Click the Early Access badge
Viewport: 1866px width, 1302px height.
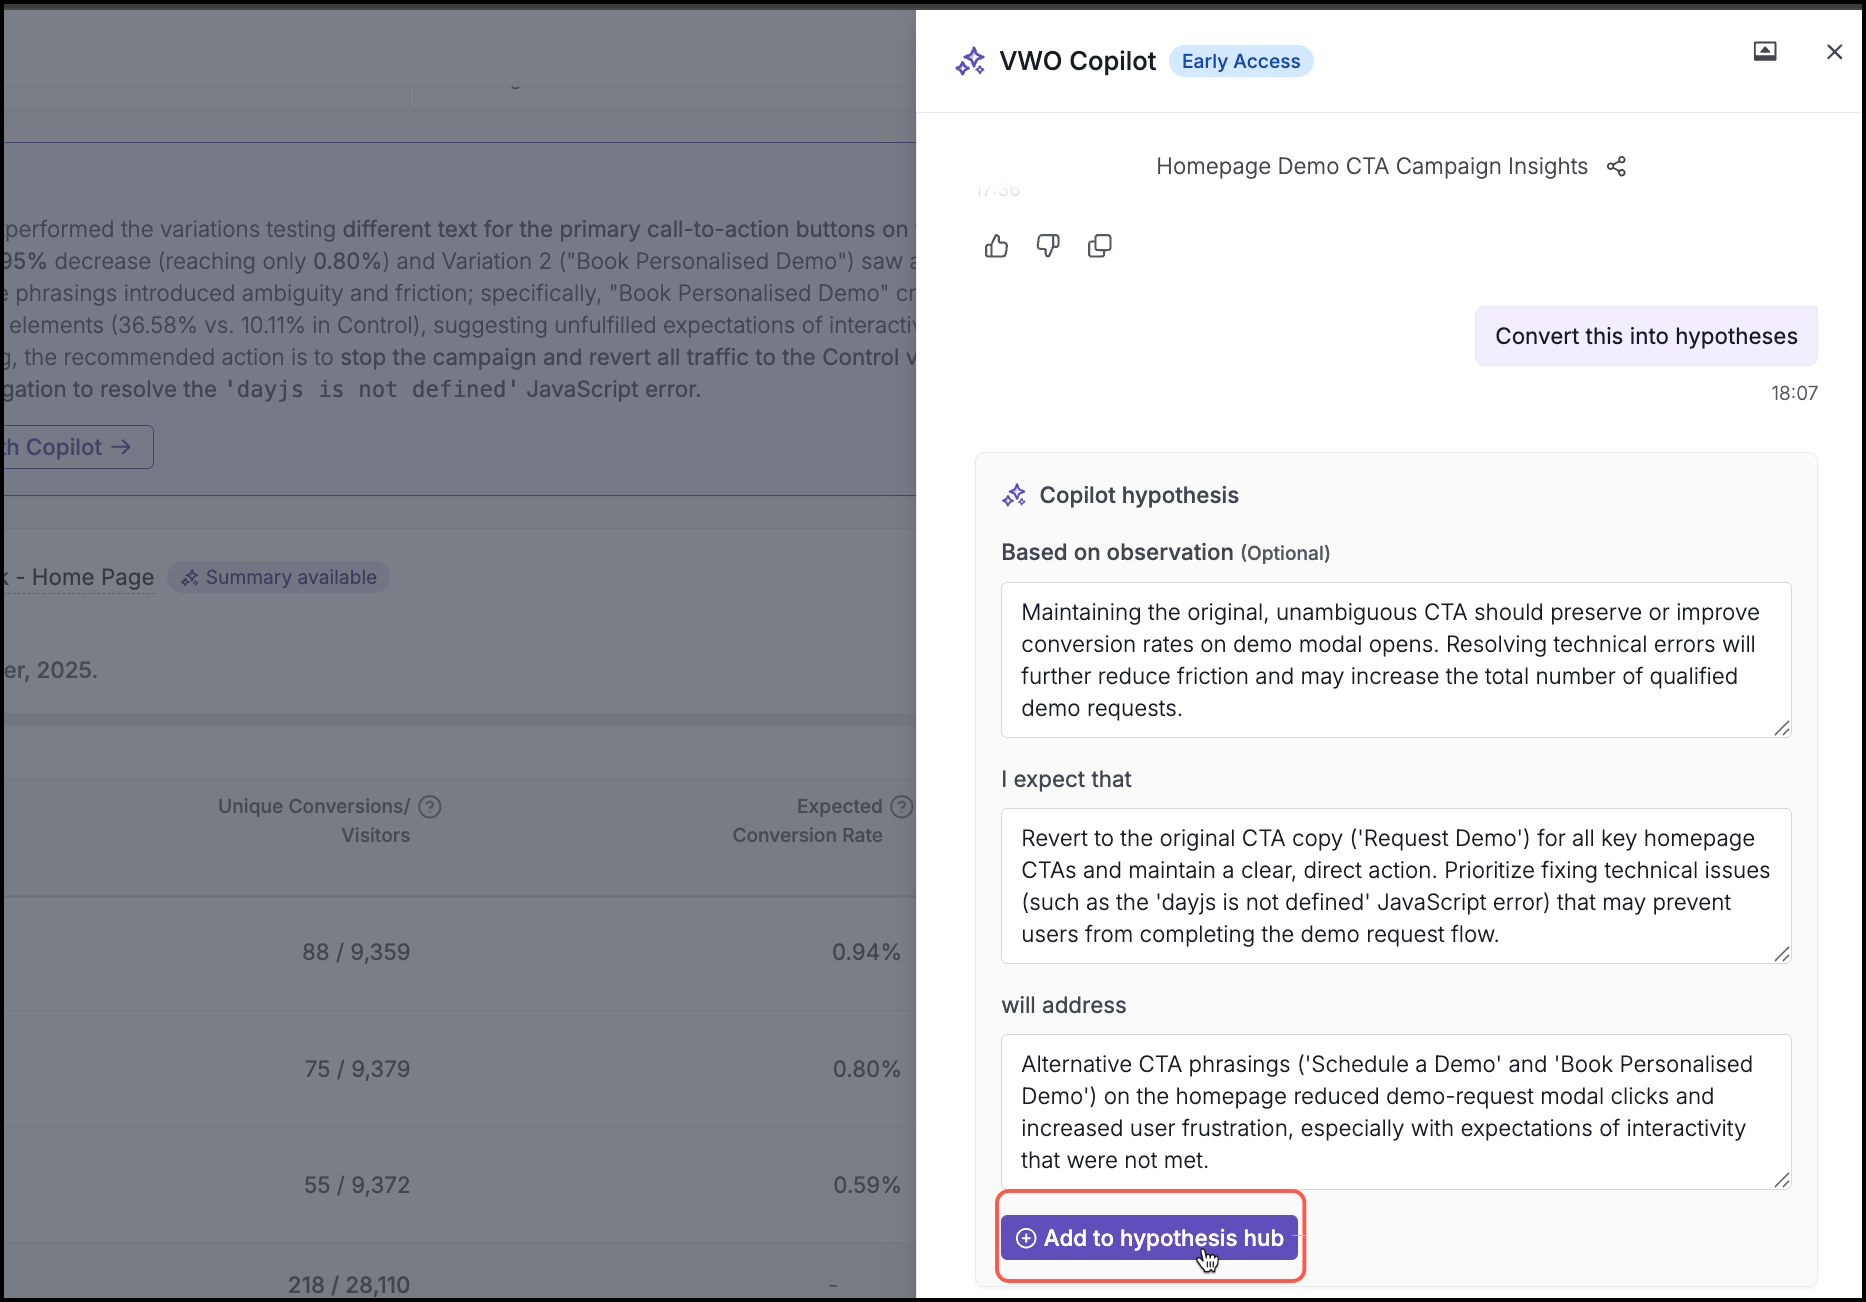coord(1240,62)
